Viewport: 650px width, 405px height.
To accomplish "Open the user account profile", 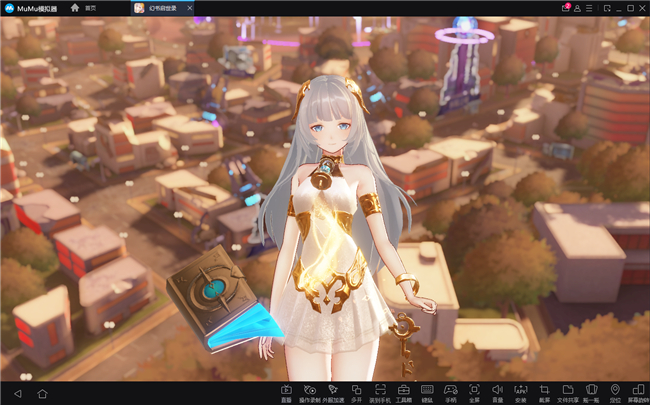I will point(577,8).
